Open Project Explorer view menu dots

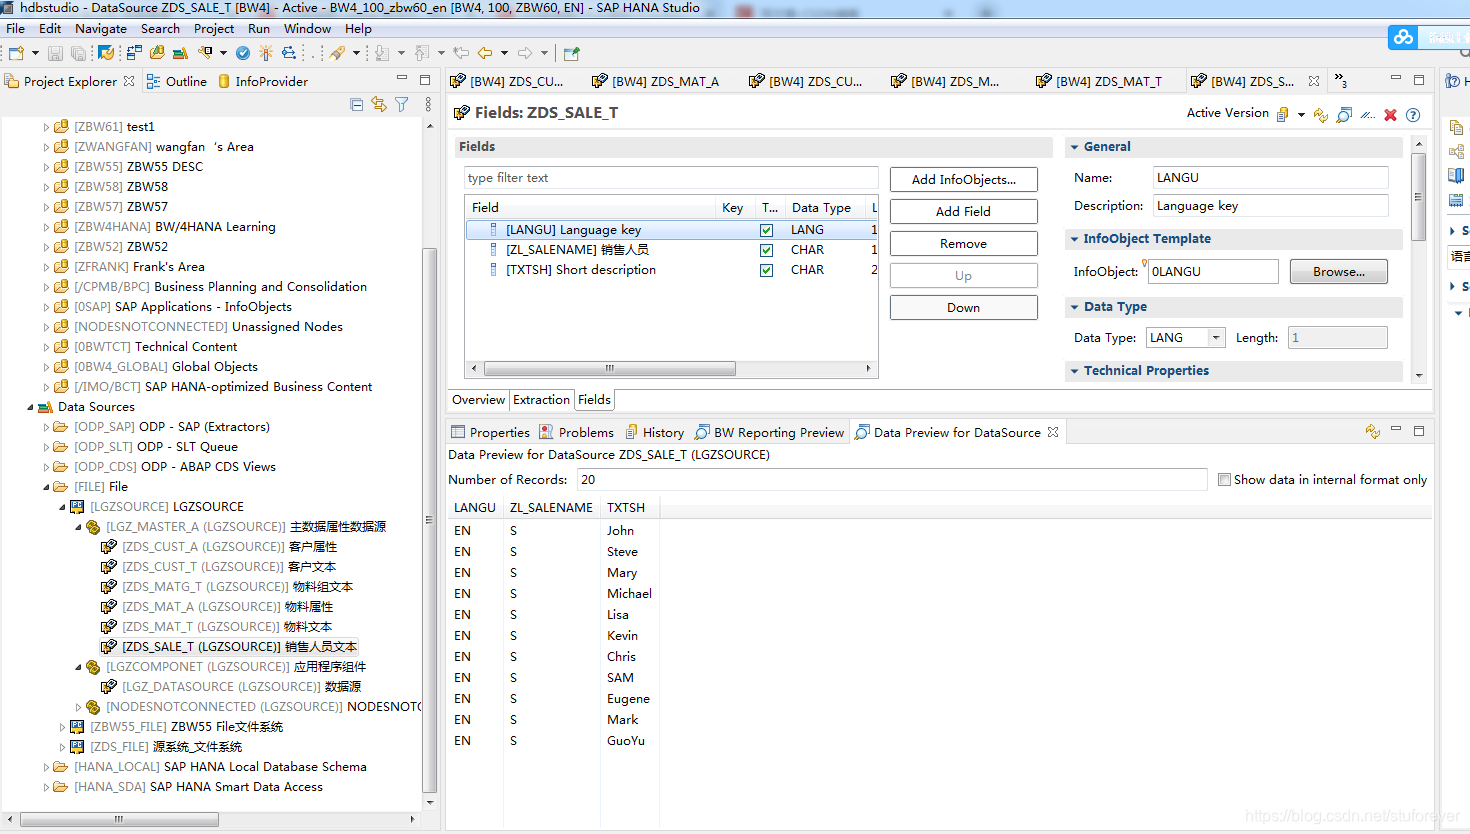tap(428, 104)
